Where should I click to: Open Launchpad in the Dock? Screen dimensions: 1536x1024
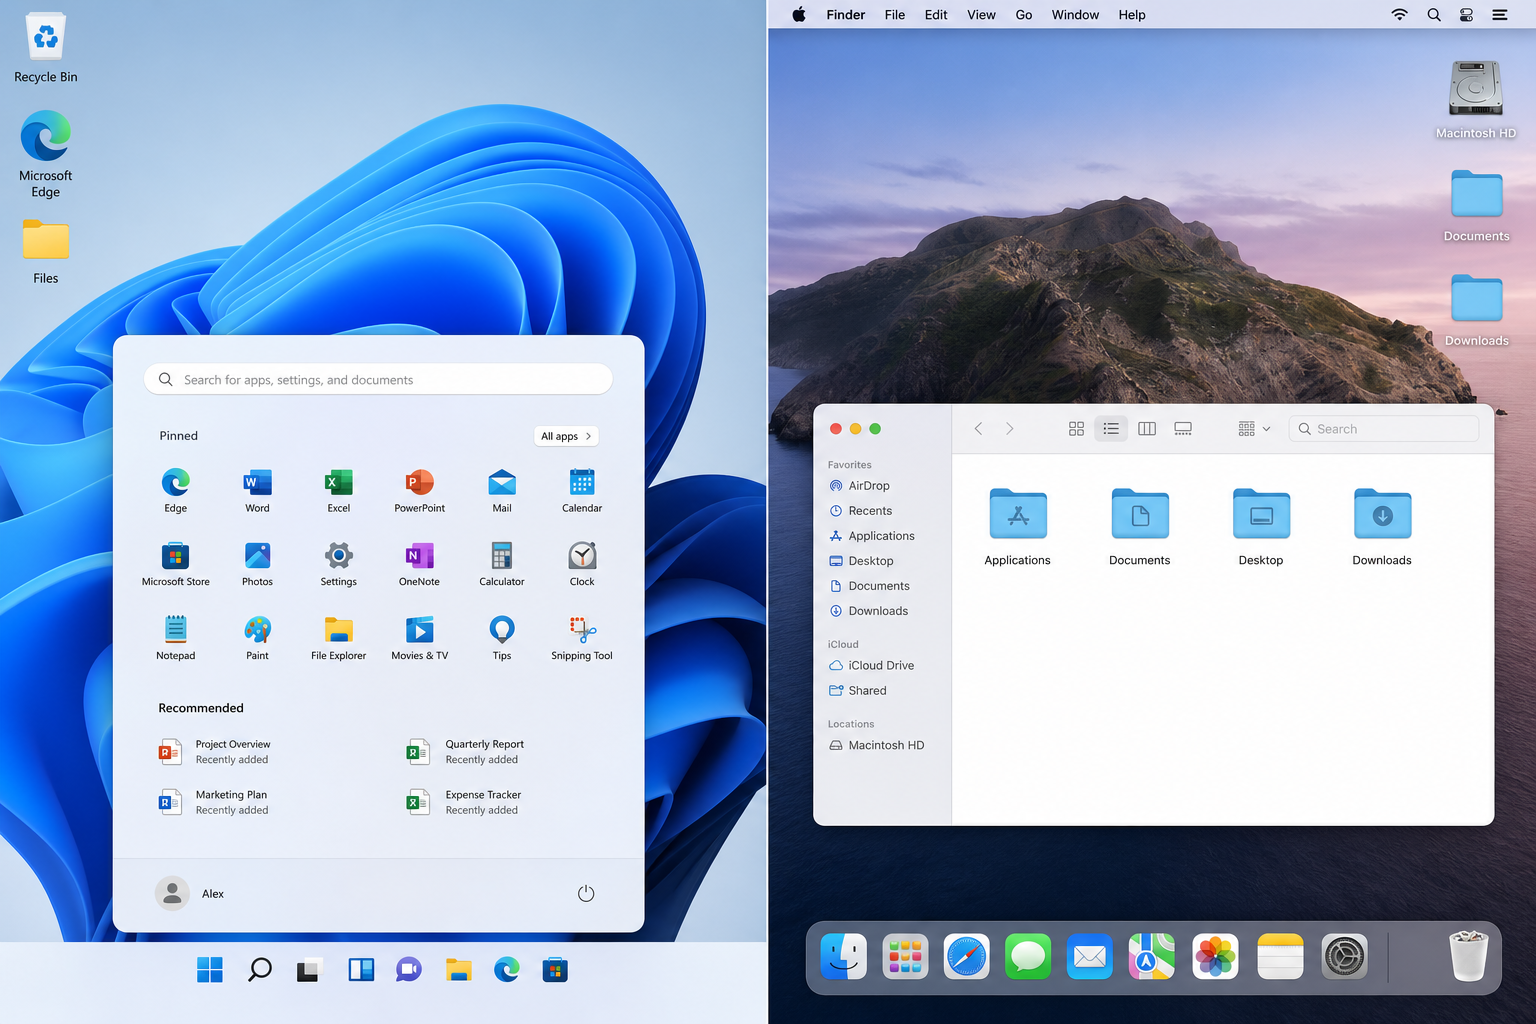pos(905,957)
